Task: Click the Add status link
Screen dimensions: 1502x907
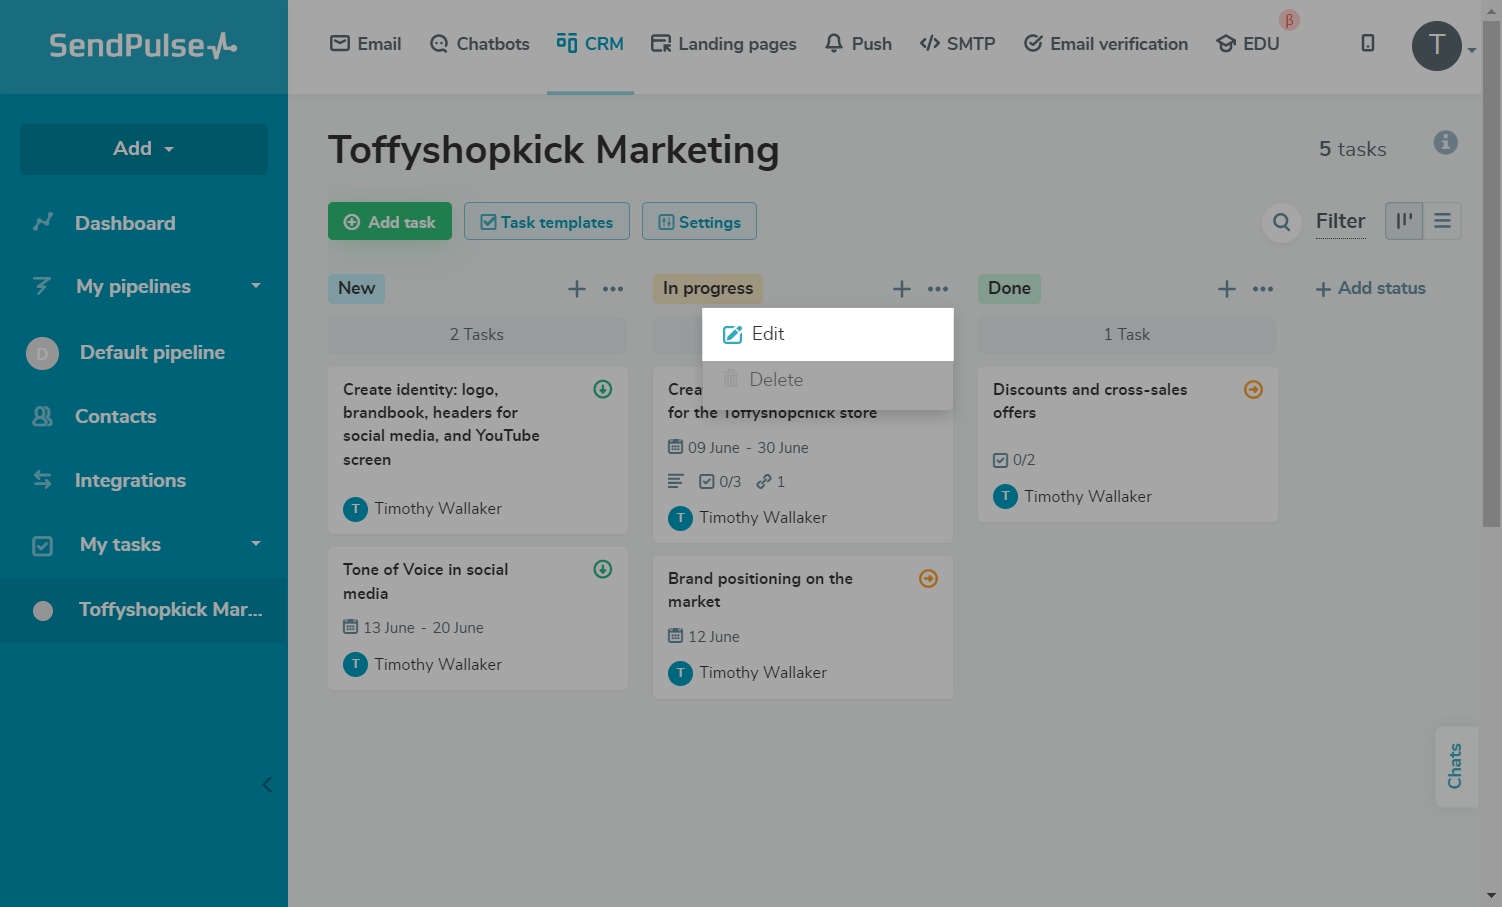Action: click(x=1370, y=288)
